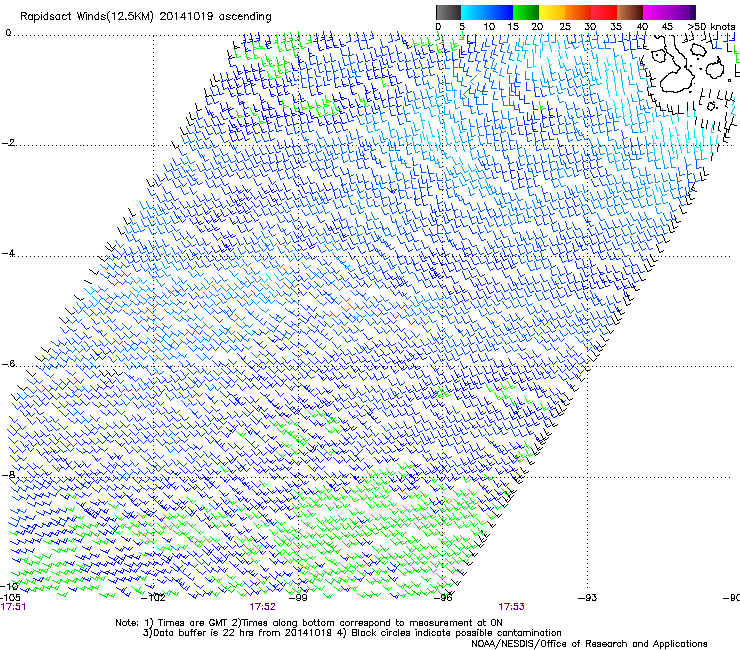740x650 pixels.
Task: Click the latitude label '-2'
Action: (x=8, y=143)
